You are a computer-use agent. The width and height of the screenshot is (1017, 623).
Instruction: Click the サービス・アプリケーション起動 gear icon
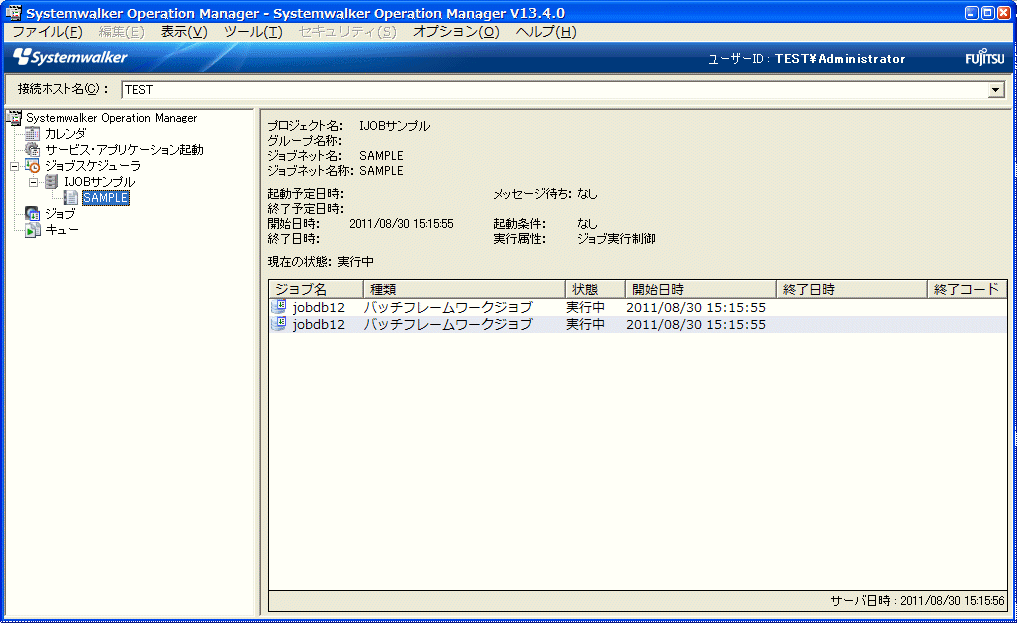32,150
